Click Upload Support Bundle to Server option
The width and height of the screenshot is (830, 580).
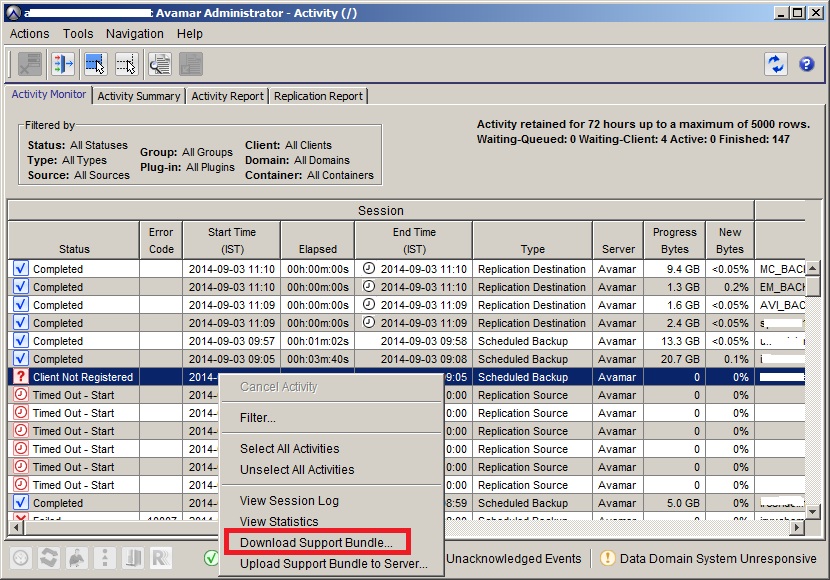[x=333, y=564]
